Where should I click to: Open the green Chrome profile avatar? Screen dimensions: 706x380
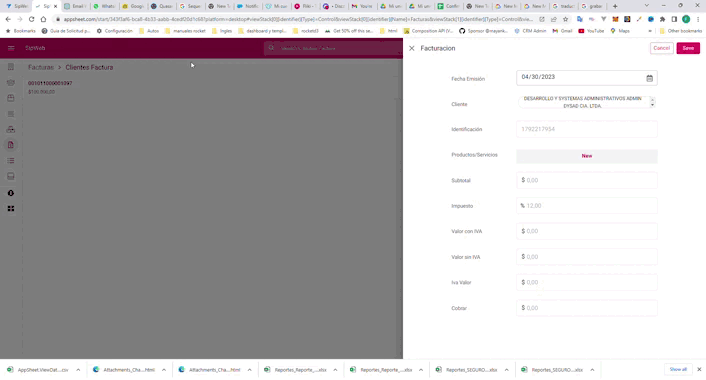(686, 19)
